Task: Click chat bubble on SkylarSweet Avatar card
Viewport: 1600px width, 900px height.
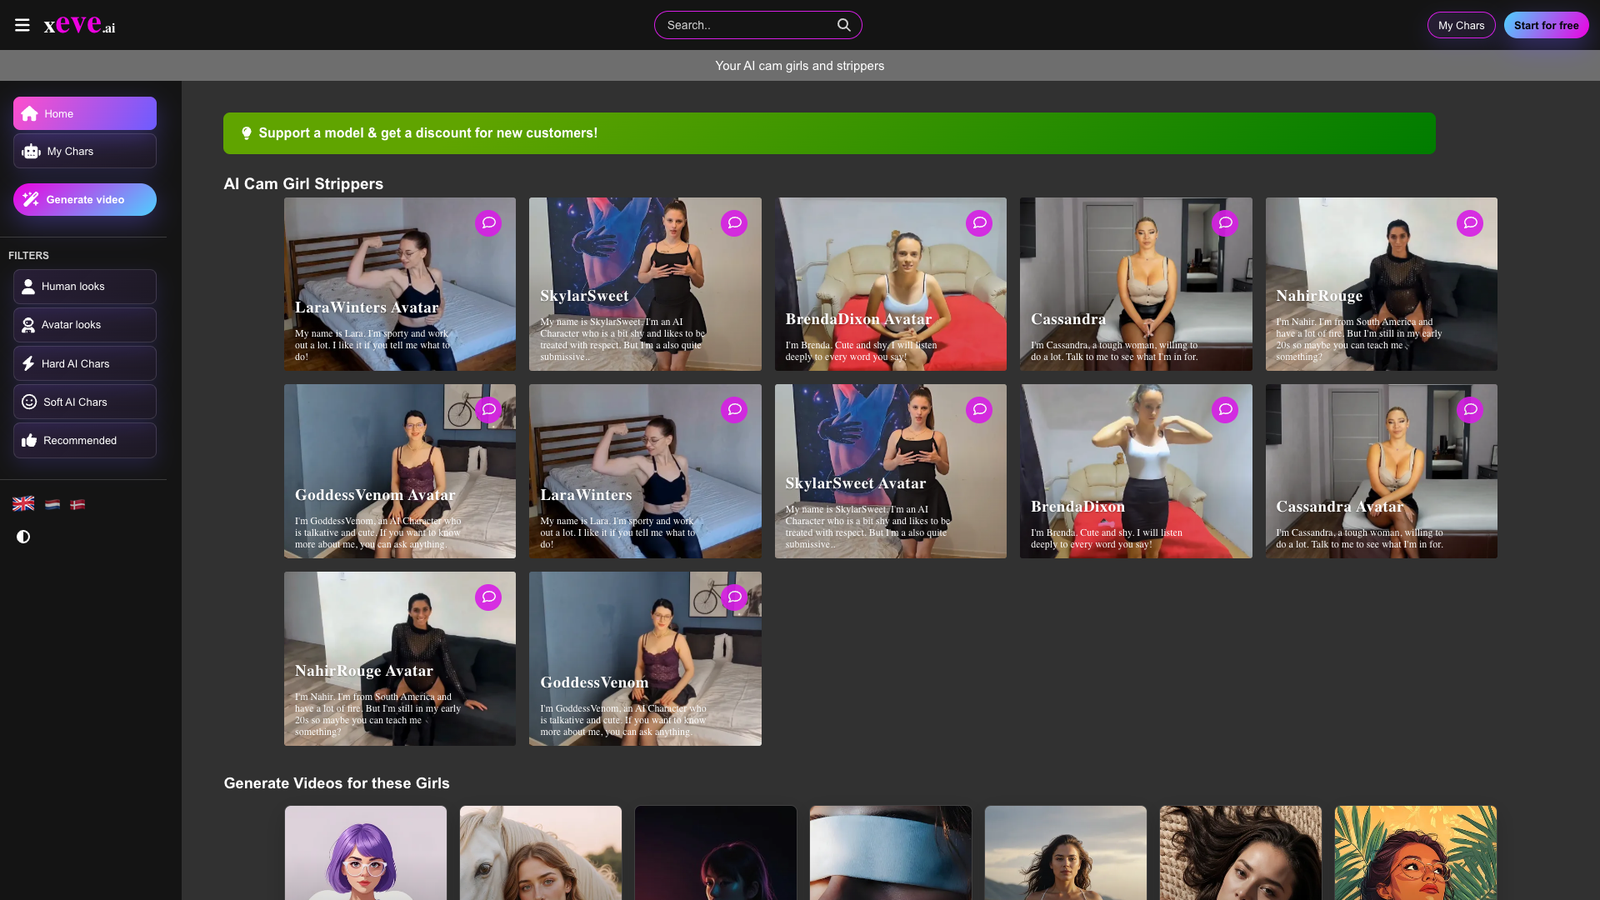Action: click(979, 410)
